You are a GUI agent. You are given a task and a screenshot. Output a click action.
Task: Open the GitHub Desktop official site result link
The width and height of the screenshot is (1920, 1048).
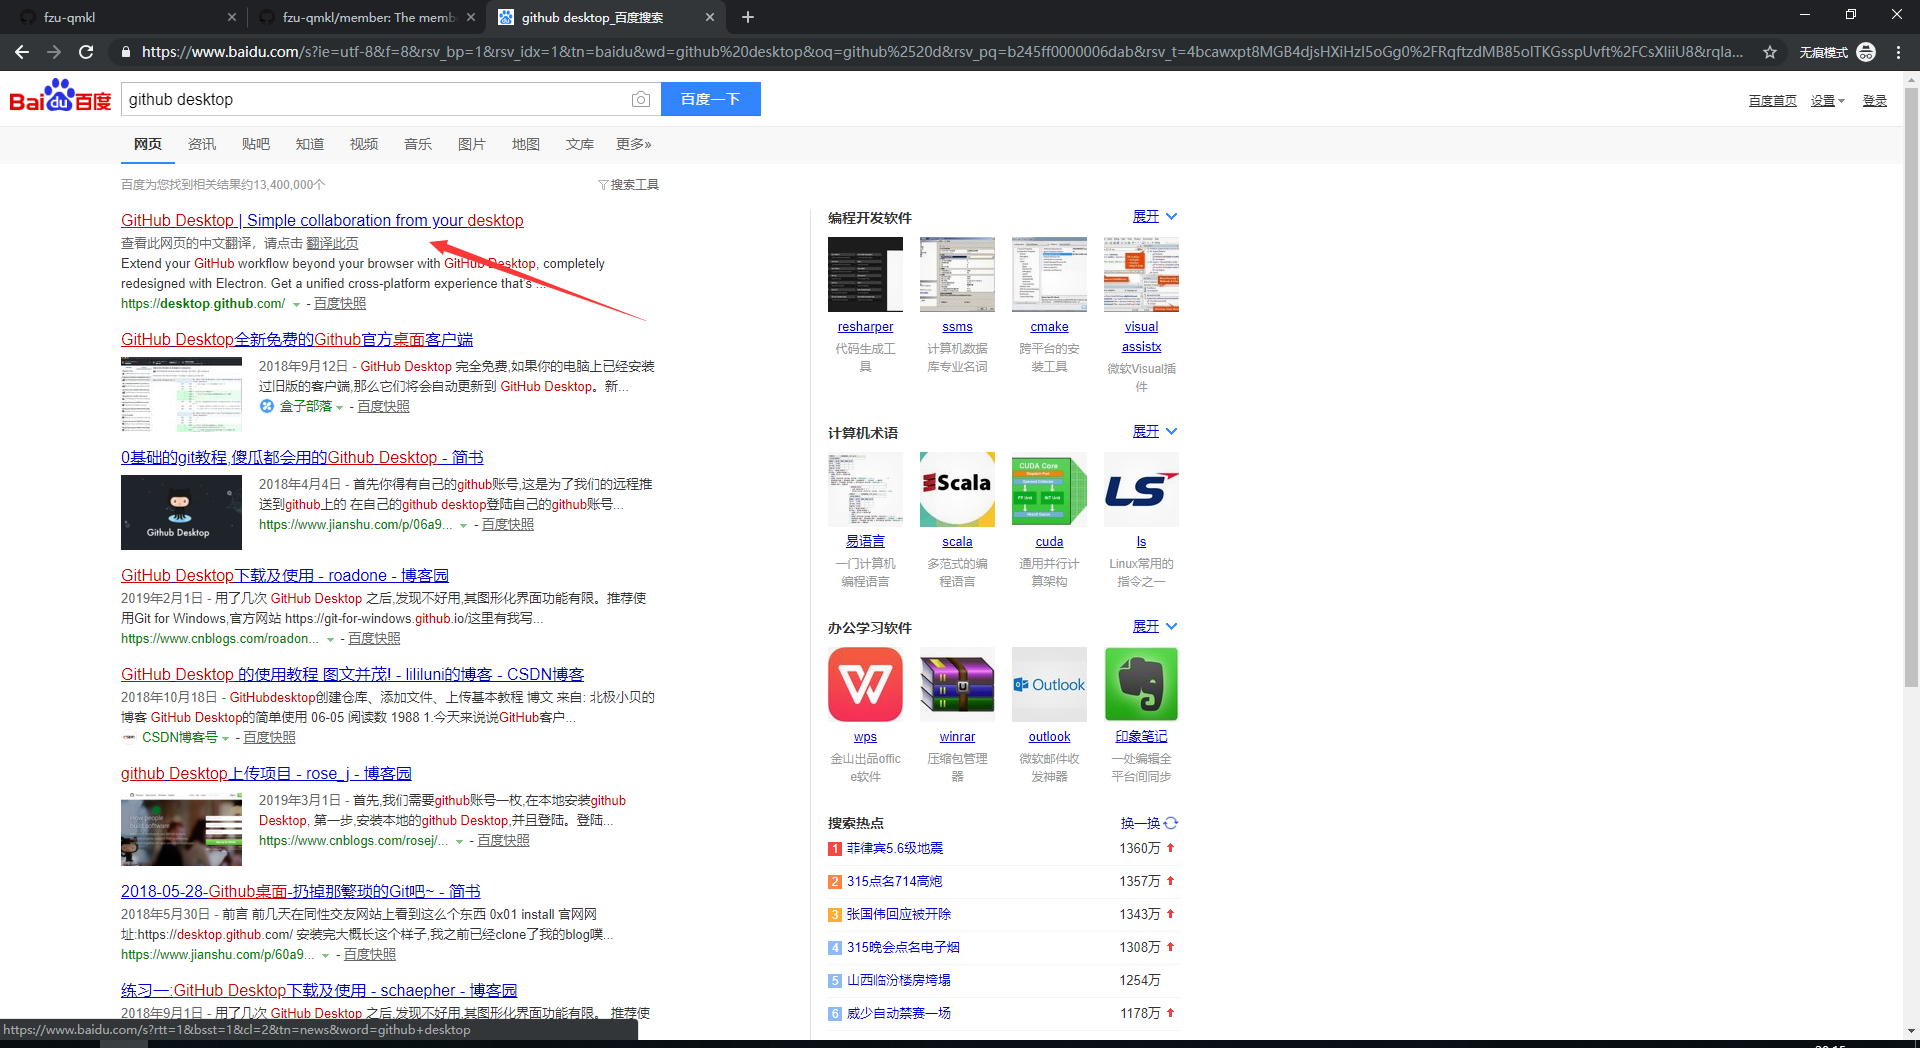pos(321,220)
